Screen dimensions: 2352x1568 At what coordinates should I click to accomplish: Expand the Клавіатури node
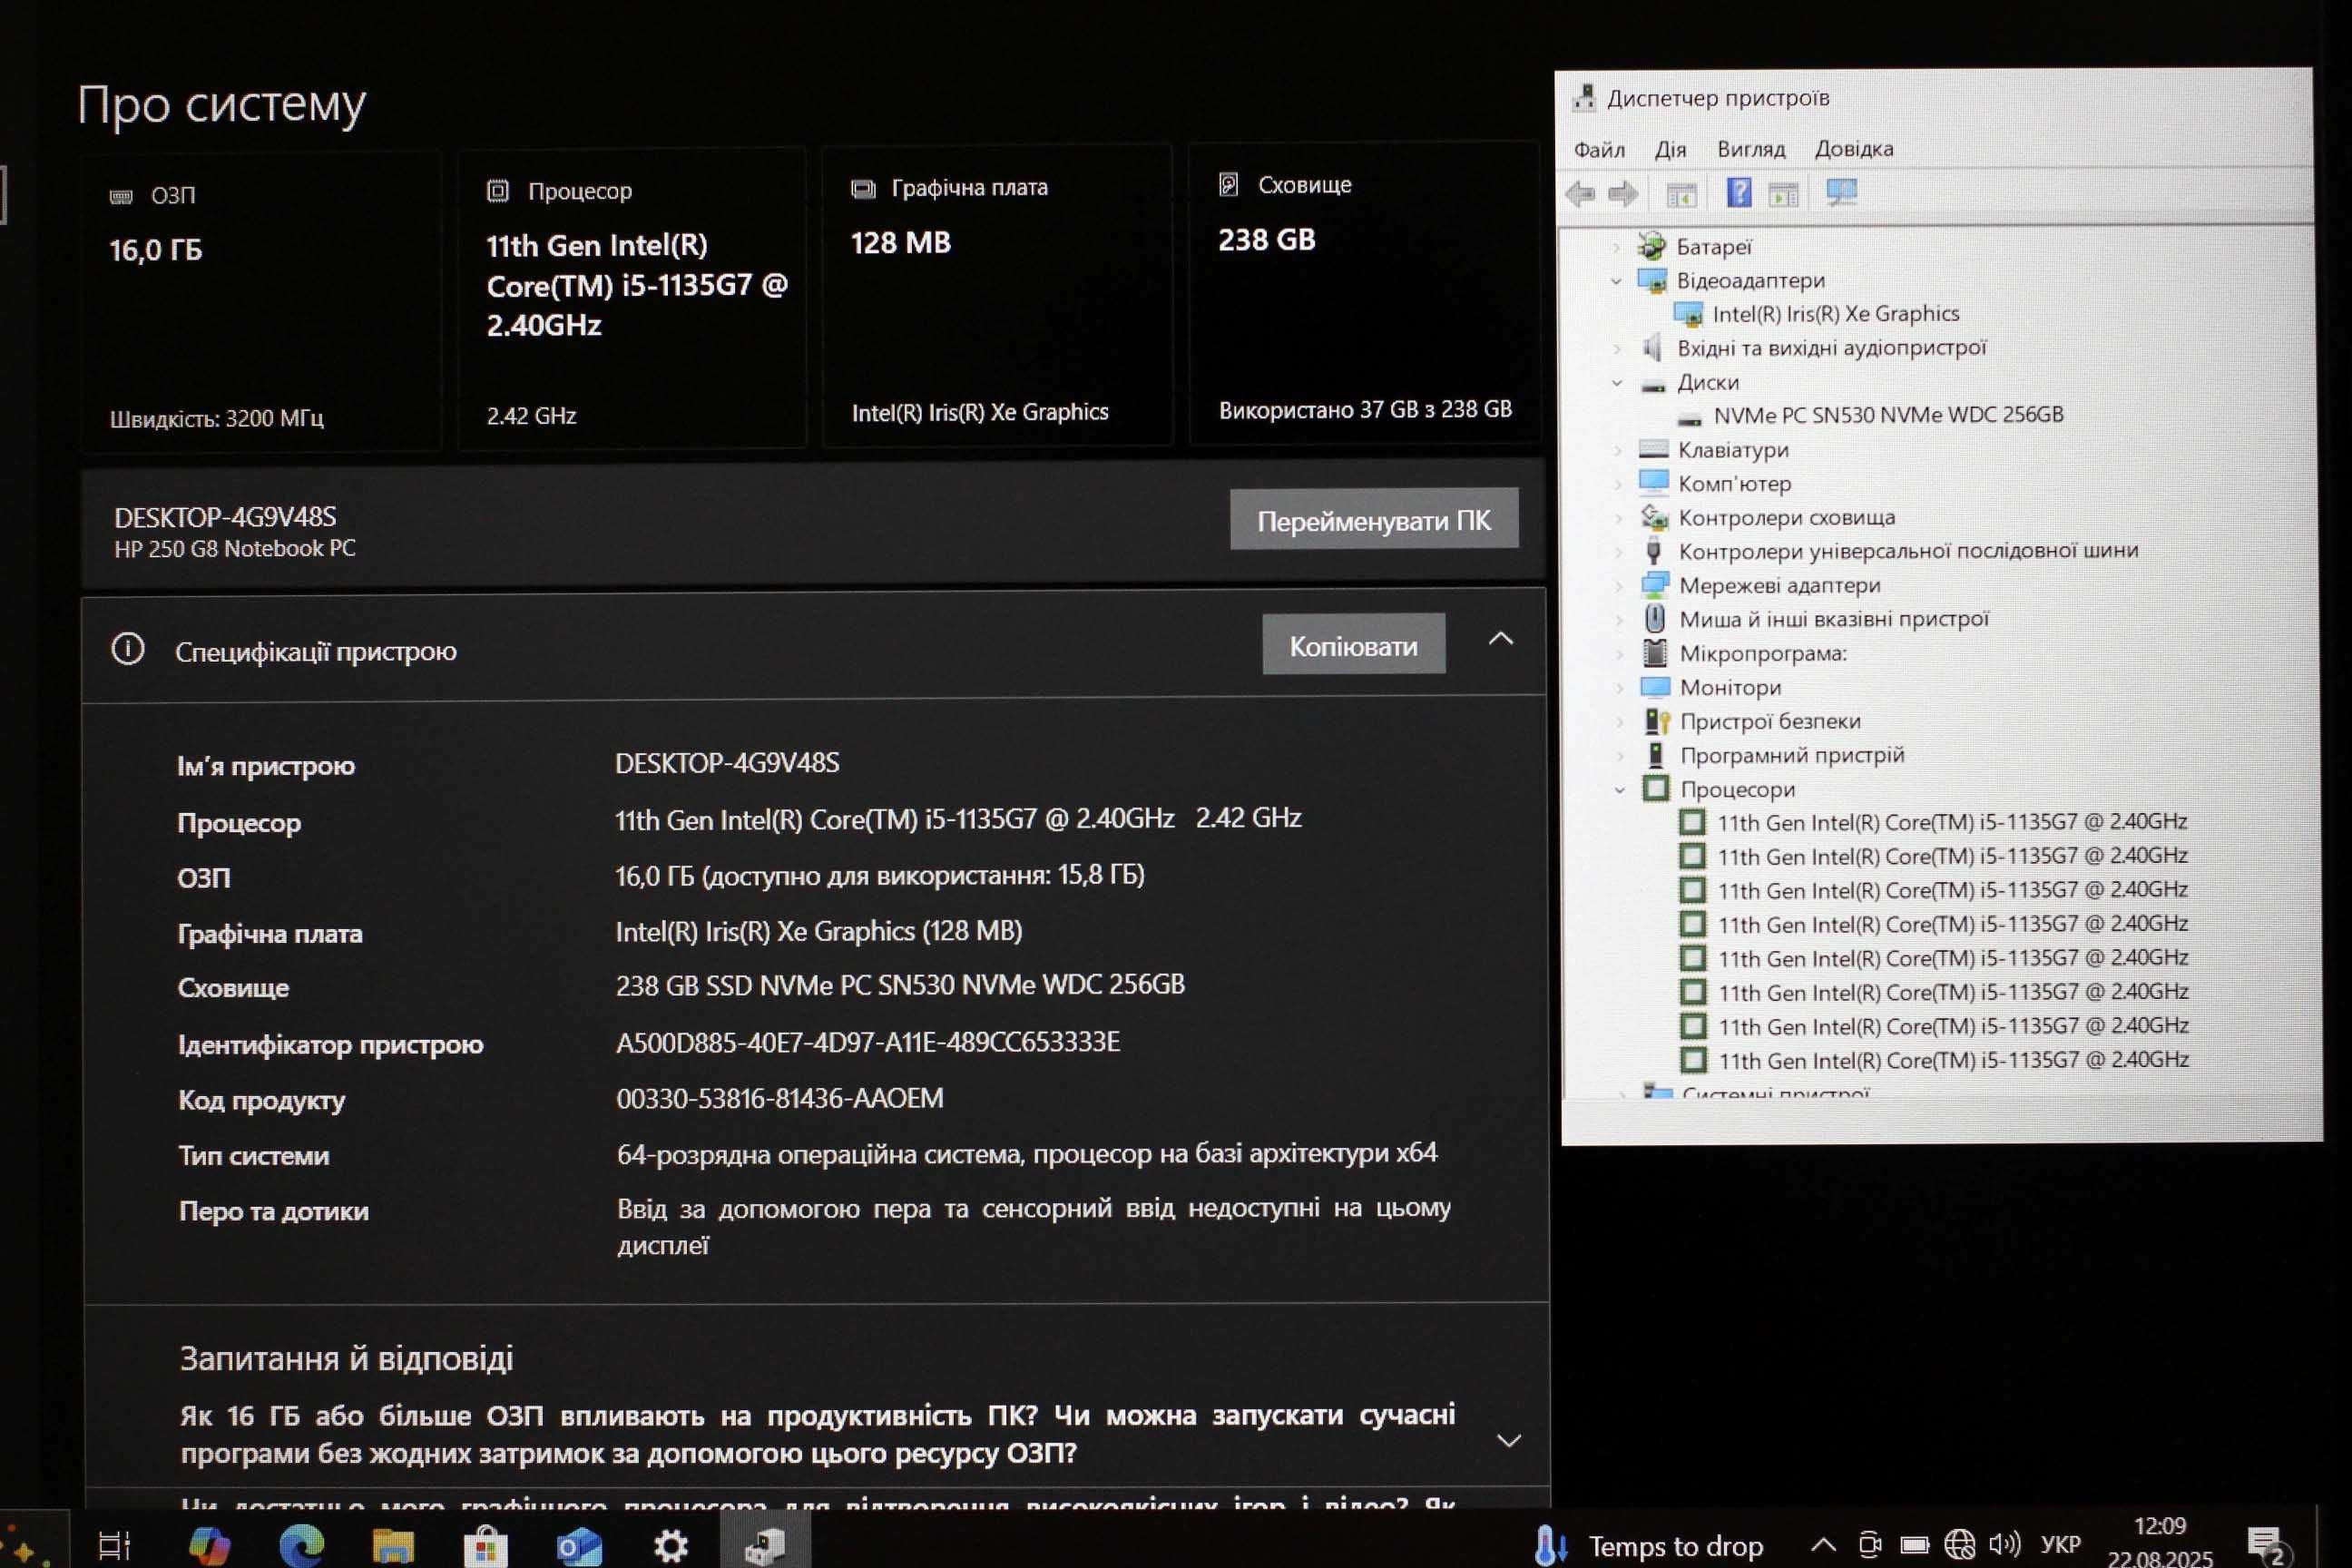(x=1618, y=450)
